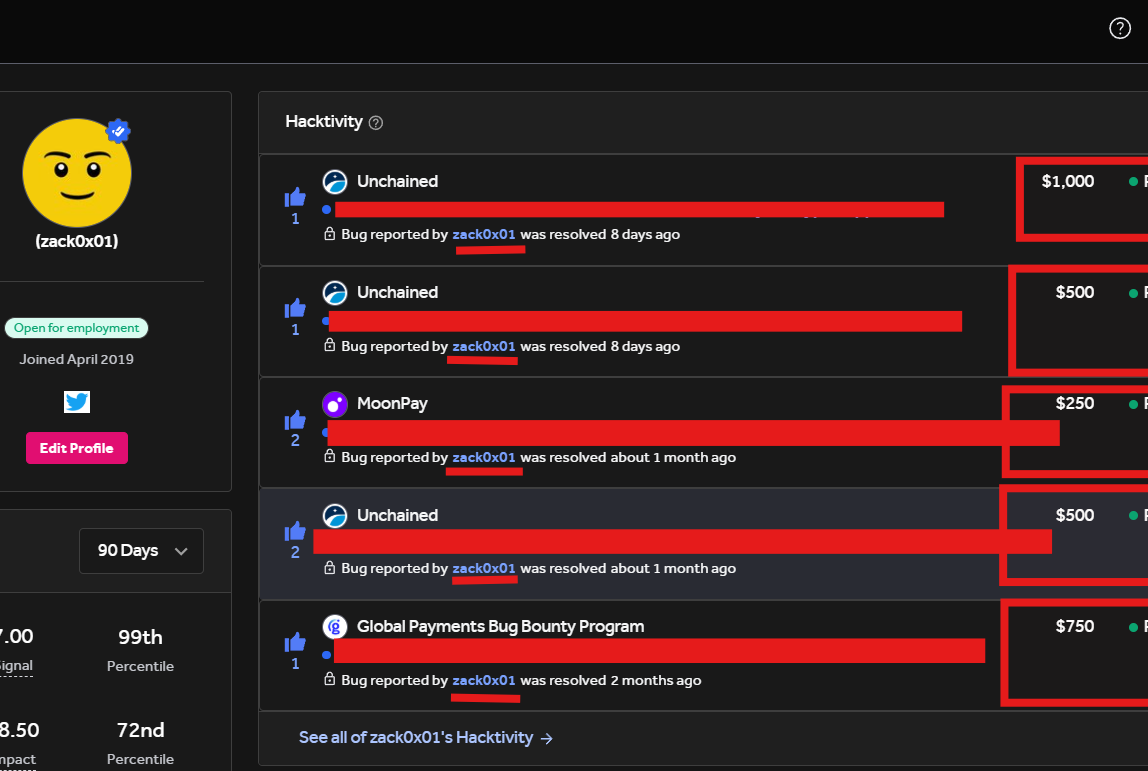Screen dimensions: 1148x771
Task: Click the first Unchained program logo
Action: coord(335,182)
